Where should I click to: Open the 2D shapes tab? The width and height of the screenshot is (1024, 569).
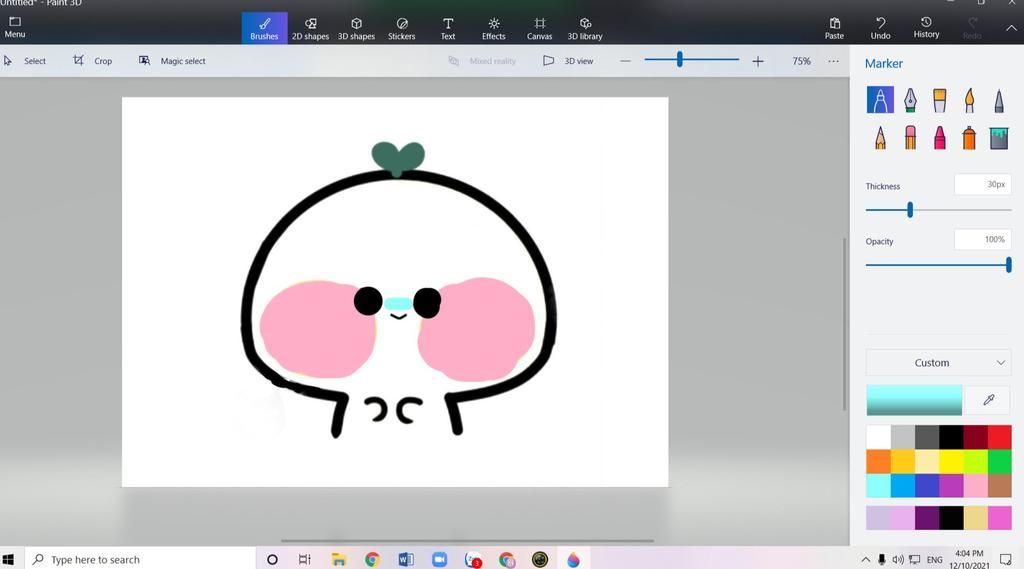point(310,28)
